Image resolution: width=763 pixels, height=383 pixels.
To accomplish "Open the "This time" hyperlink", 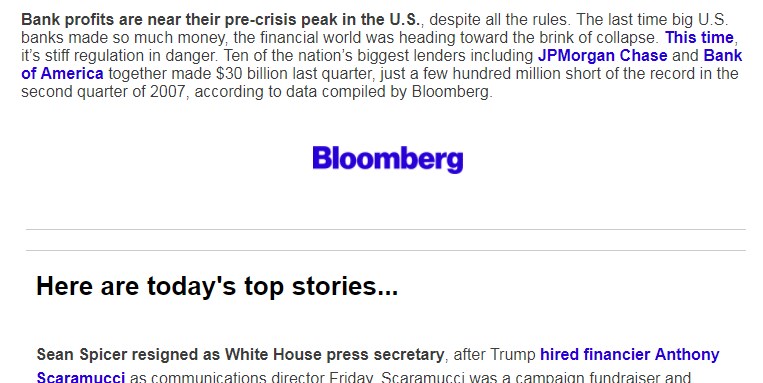I will 699,37.
